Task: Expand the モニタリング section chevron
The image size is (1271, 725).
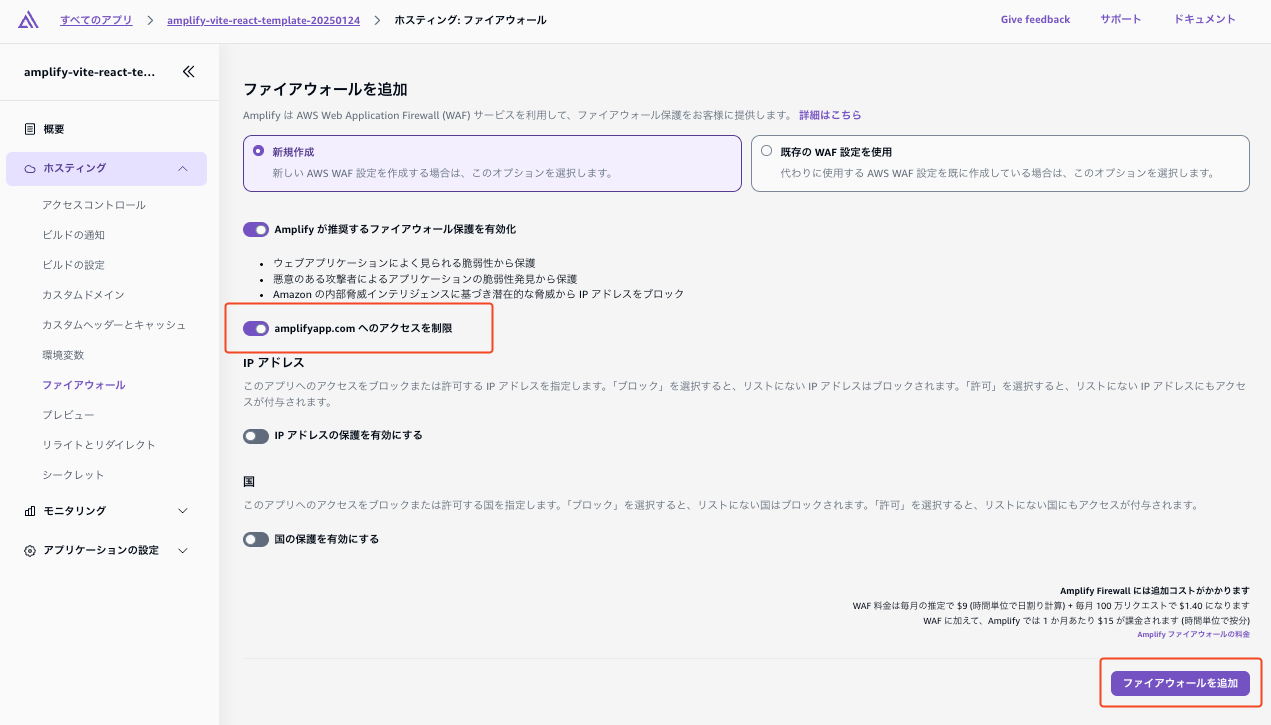Action: 183,511
